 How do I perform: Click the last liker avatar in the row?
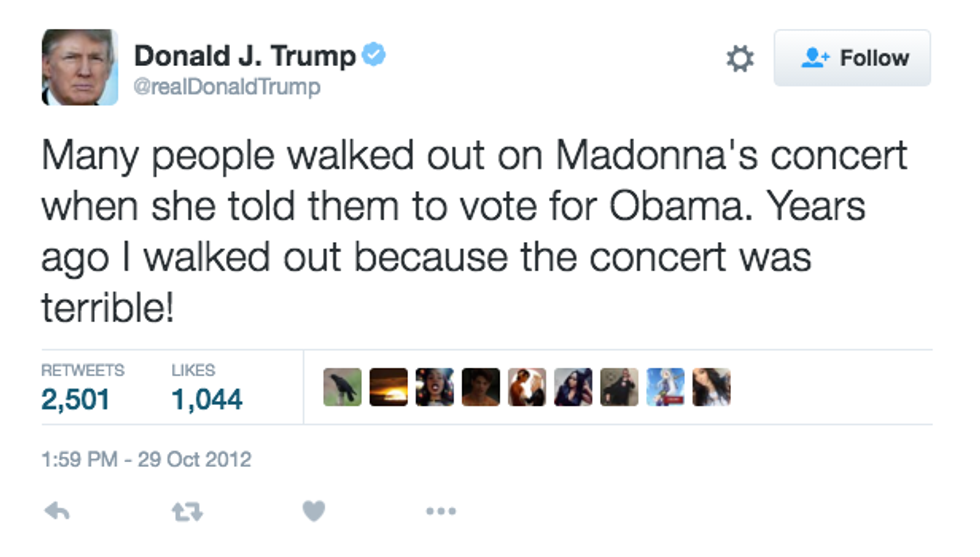711,387
